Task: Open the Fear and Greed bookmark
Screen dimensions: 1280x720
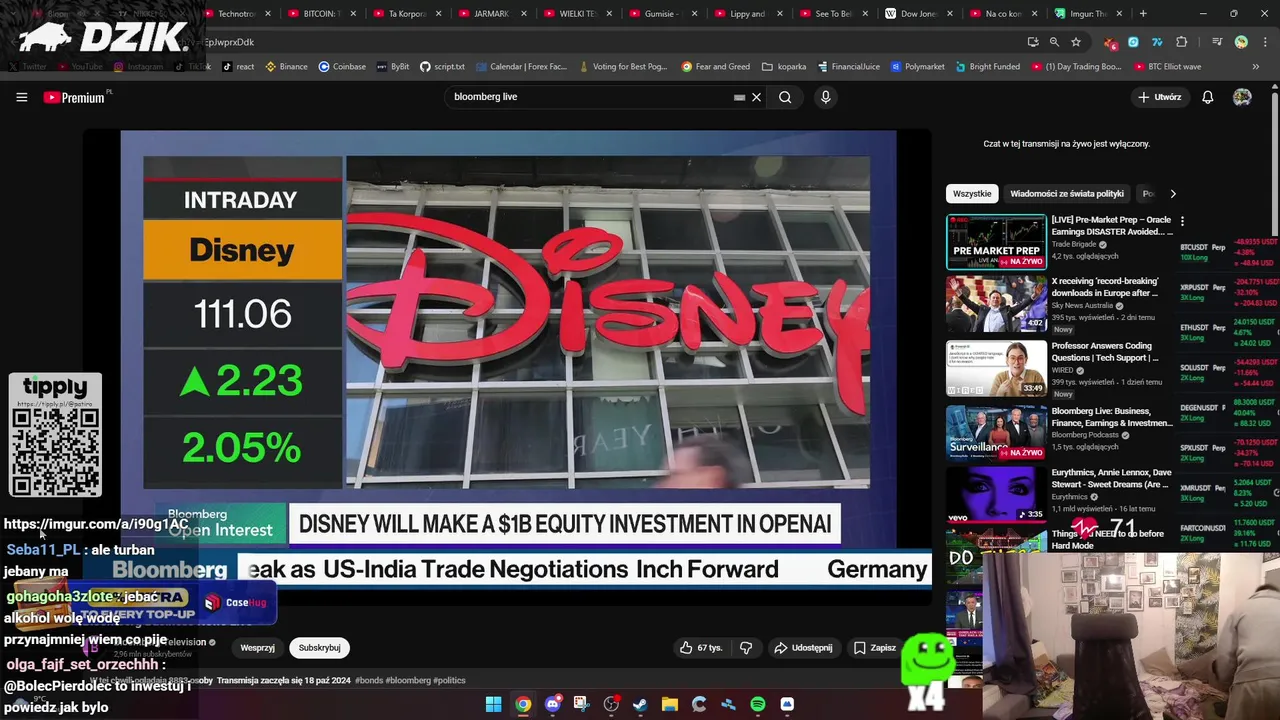Action: (716, 67)
